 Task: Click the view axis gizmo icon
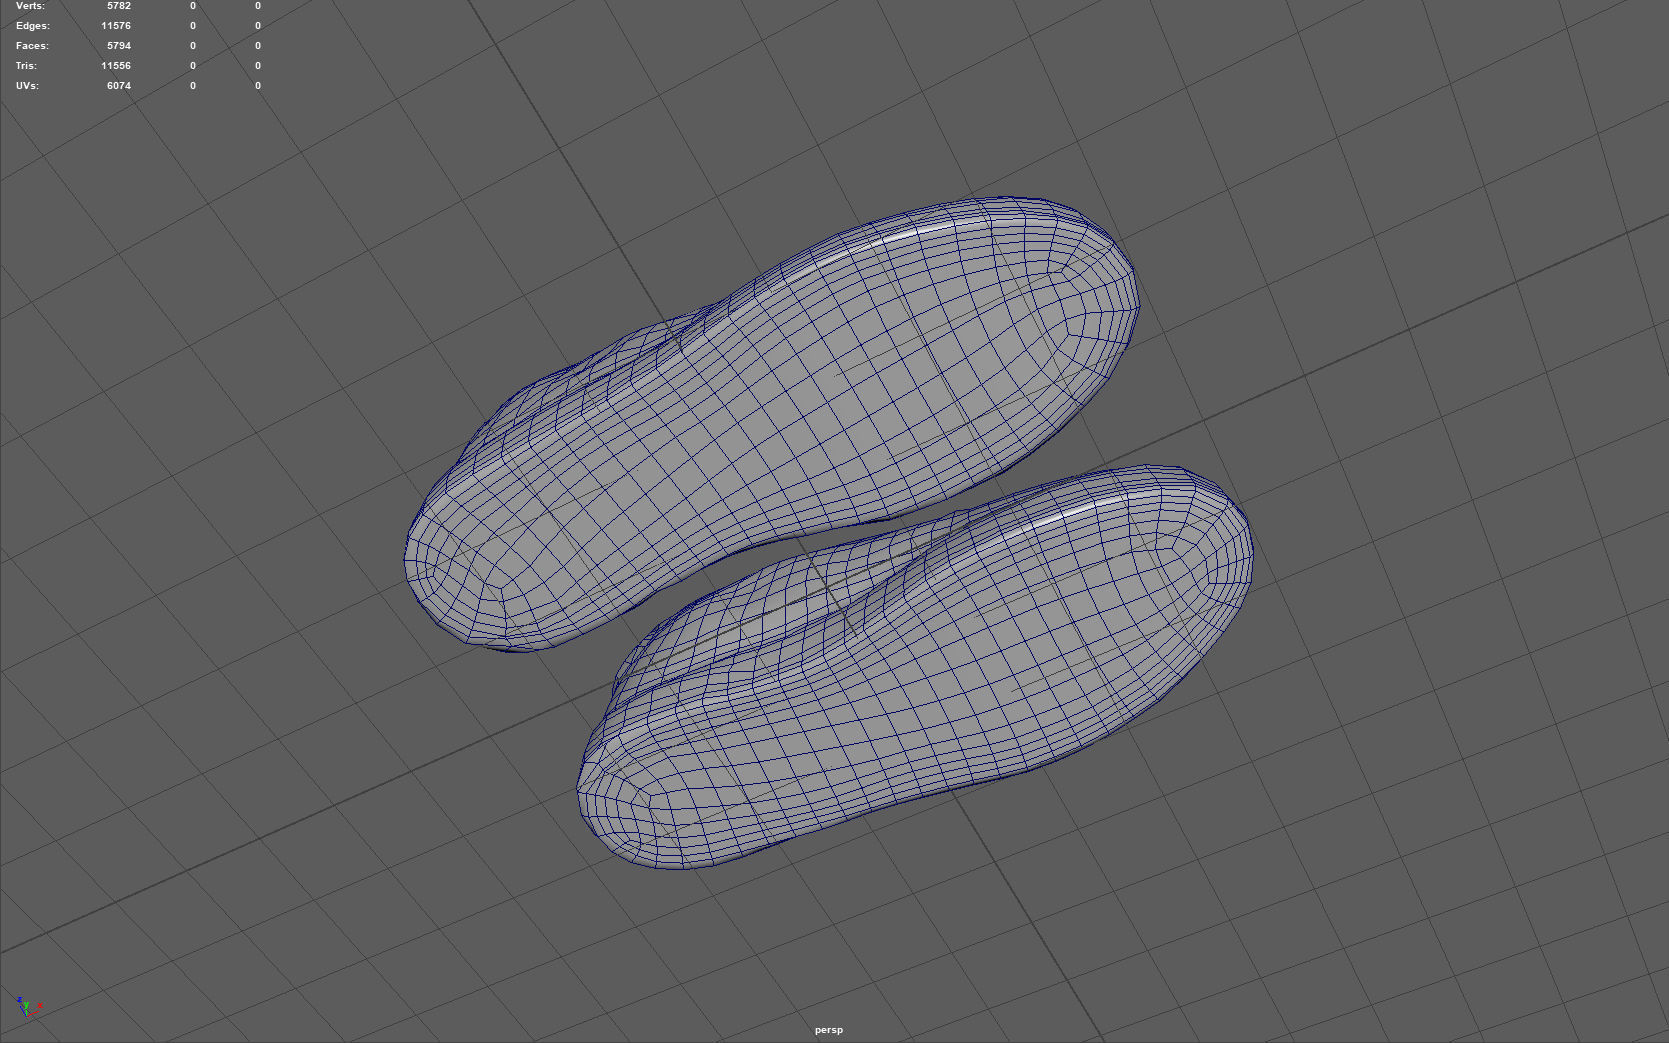[x=28, y=1007]
